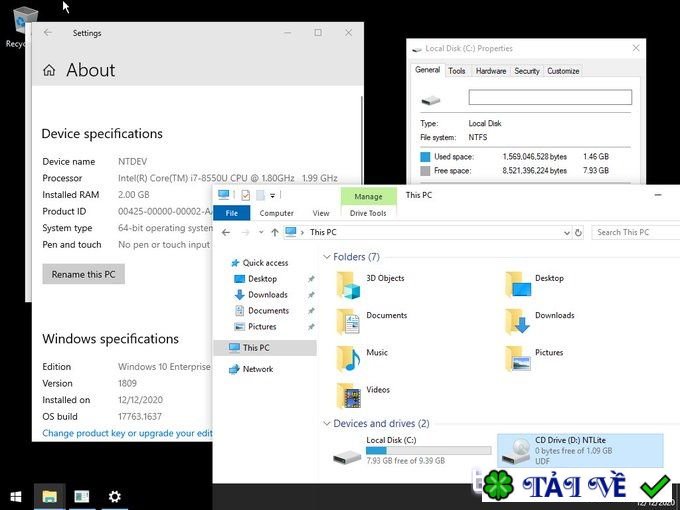The image size is (680, 510).
Task: Select General tab in Properties
Action: pos(427,70)
